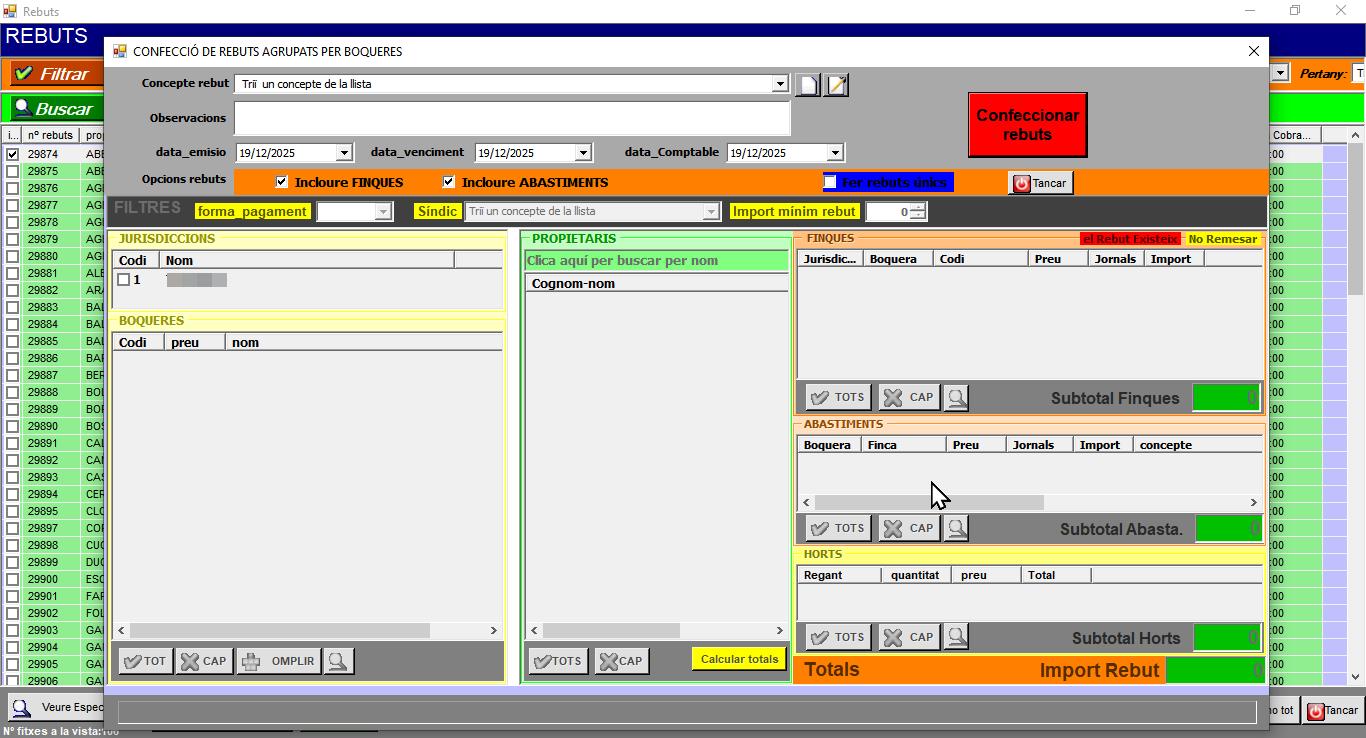
Task: Click the magnifier icon in Finques panel
Action: point(957,398)
